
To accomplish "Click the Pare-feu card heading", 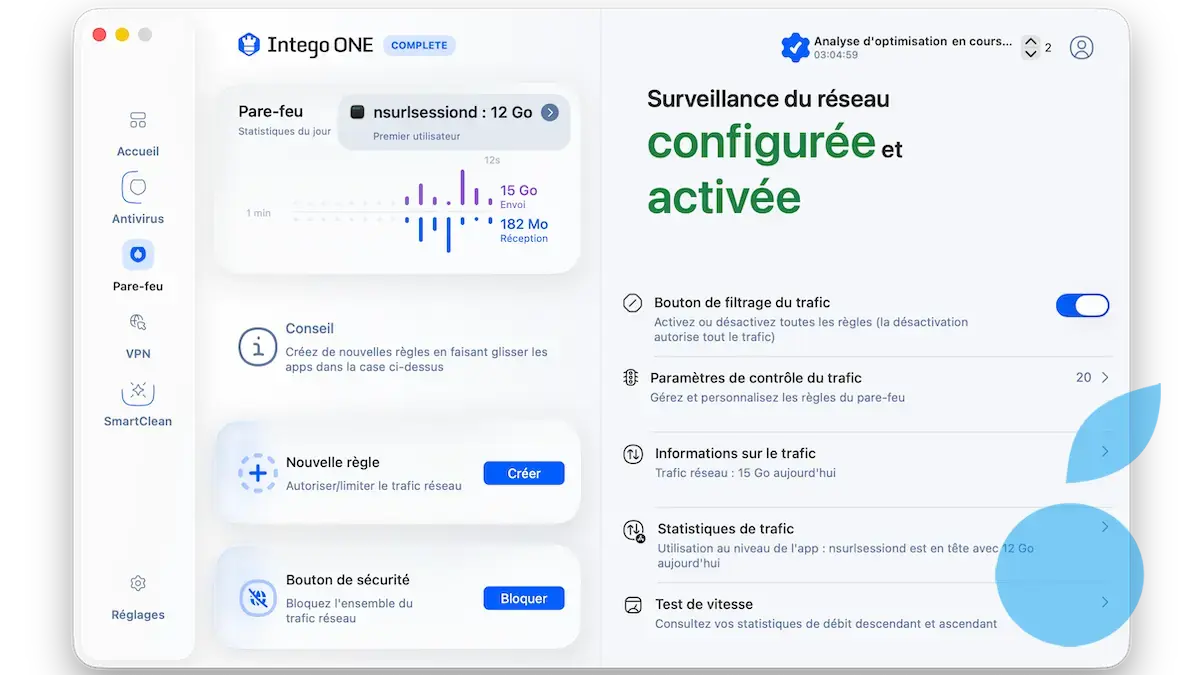I will coord(270,111).
